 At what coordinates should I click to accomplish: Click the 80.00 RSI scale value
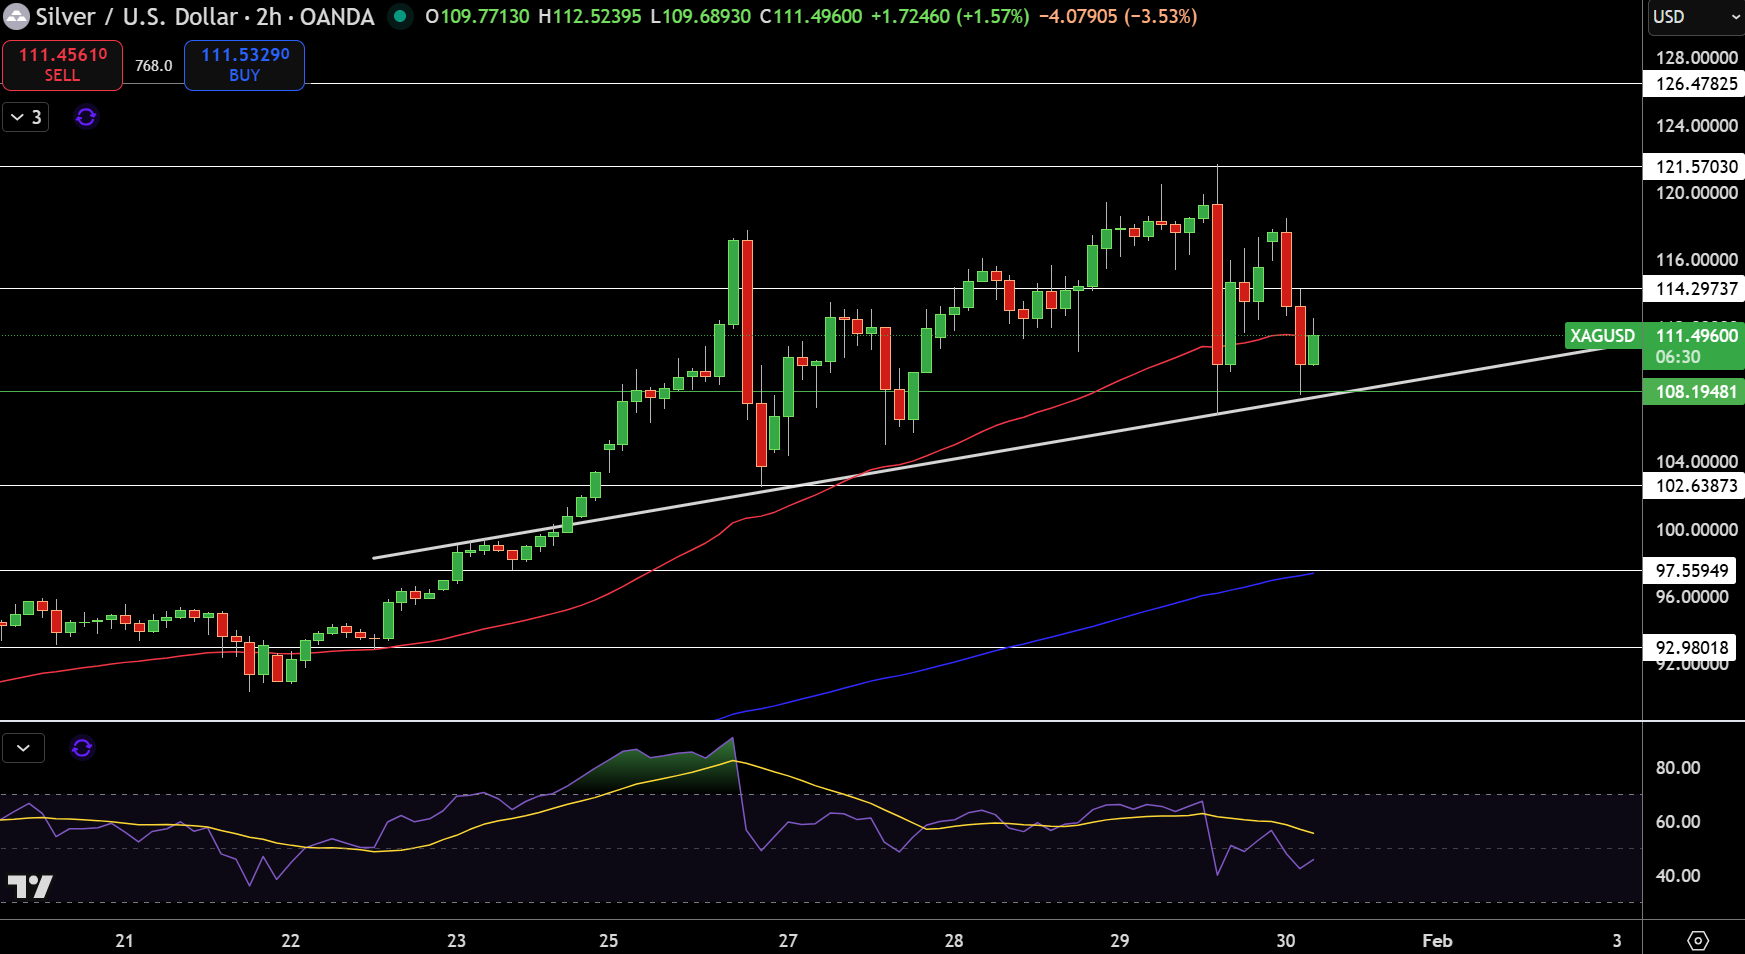(x=1677, y=768)
